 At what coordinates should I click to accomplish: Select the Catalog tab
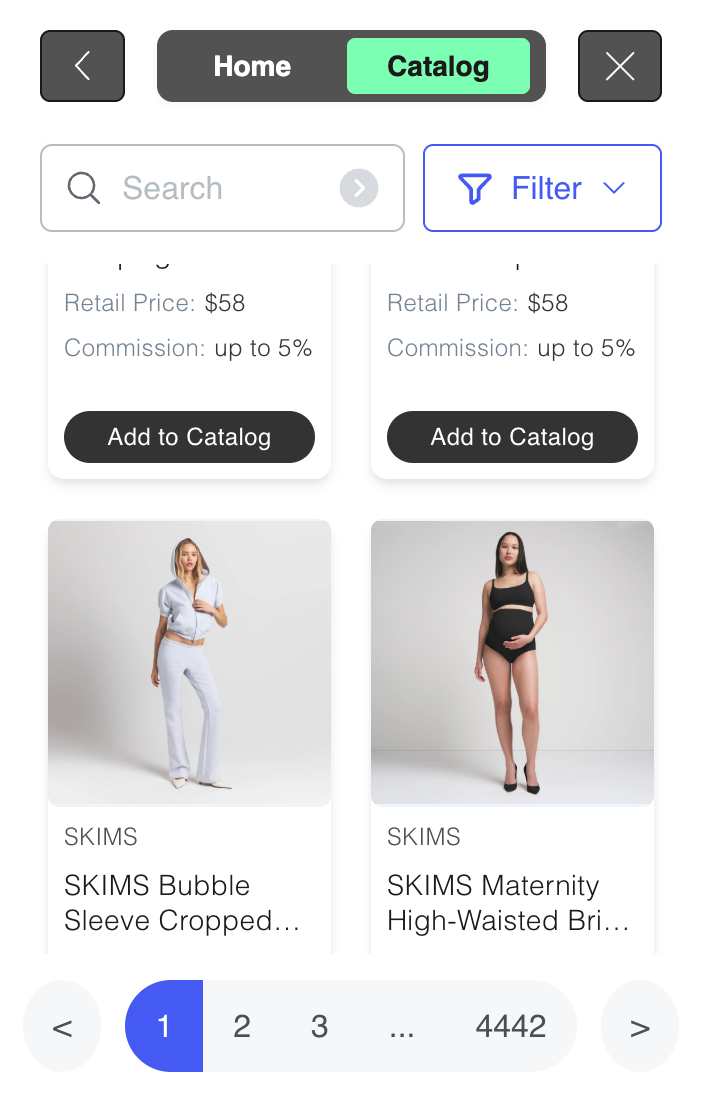pyautogui.click(x=438, y=66)
